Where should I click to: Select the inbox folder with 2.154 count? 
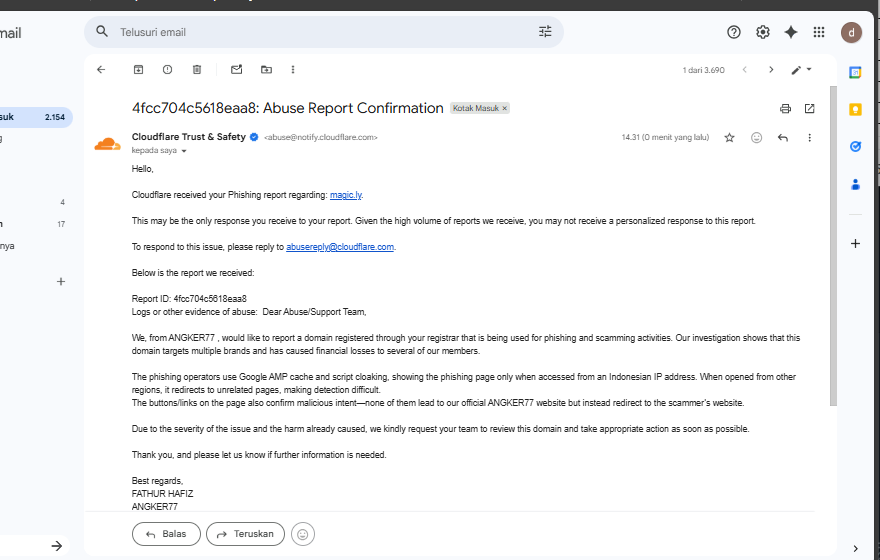coord(35,117)
